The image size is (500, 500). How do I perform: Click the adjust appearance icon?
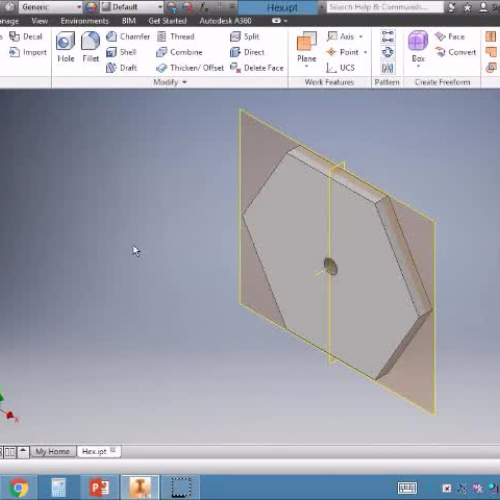pos(172,7)
